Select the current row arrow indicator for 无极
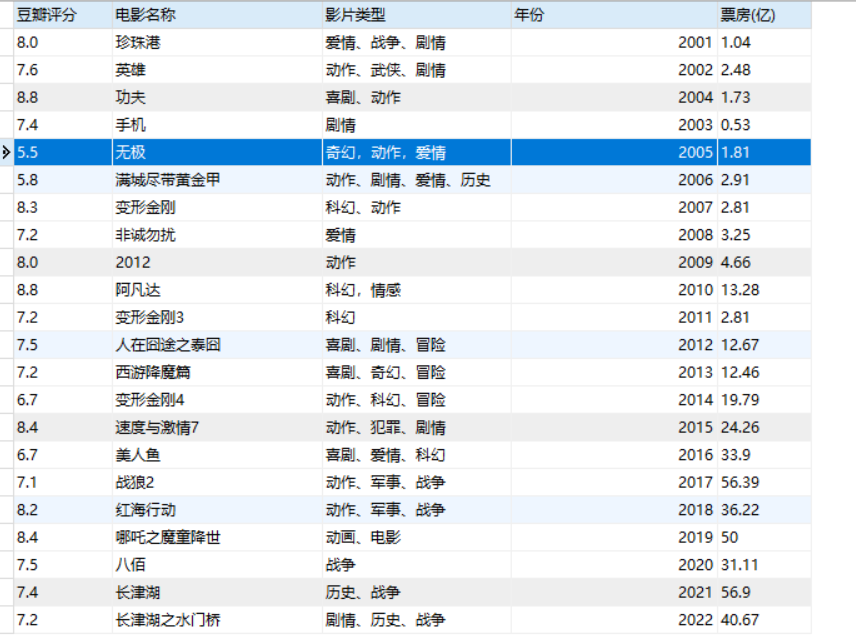 7,152
